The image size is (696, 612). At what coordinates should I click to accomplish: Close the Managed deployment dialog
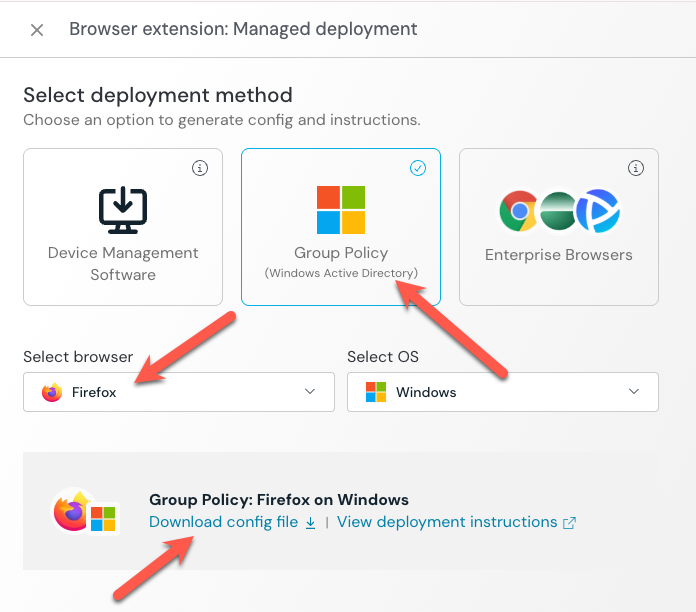(37, 30)
